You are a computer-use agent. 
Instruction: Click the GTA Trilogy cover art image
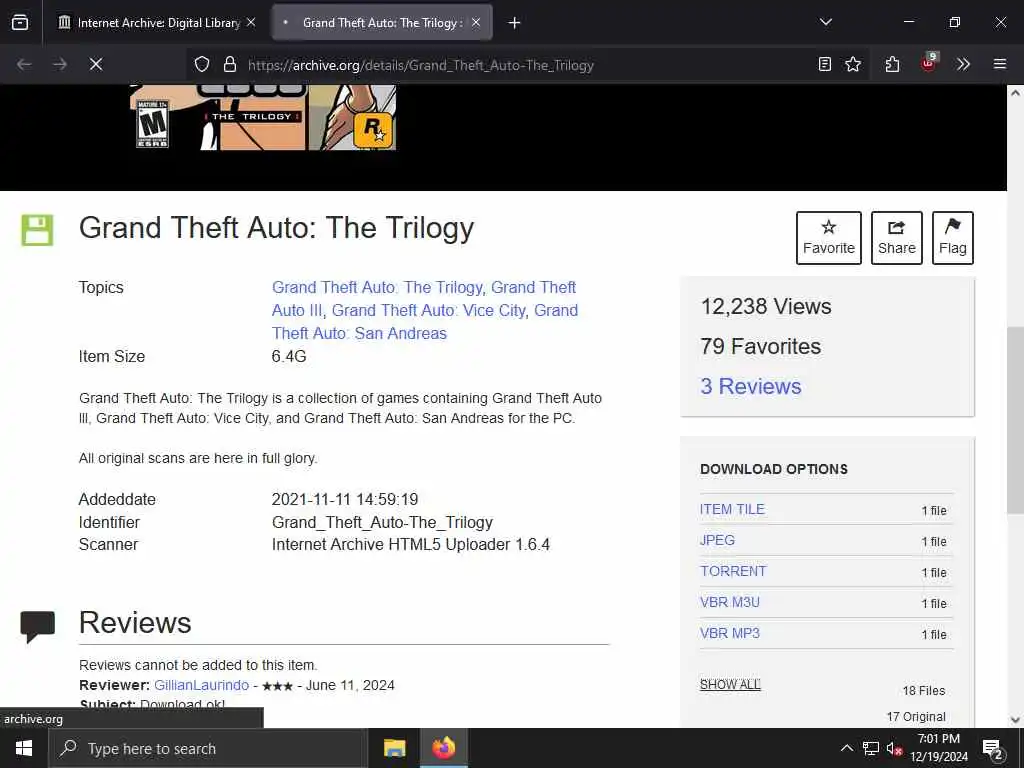pyautogui.click(x=263, y=118)
